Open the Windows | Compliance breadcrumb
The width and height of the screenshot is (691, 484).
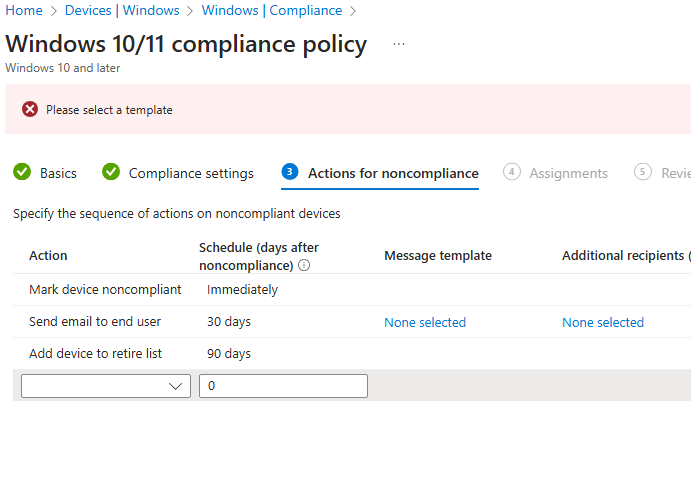point(272,10)
